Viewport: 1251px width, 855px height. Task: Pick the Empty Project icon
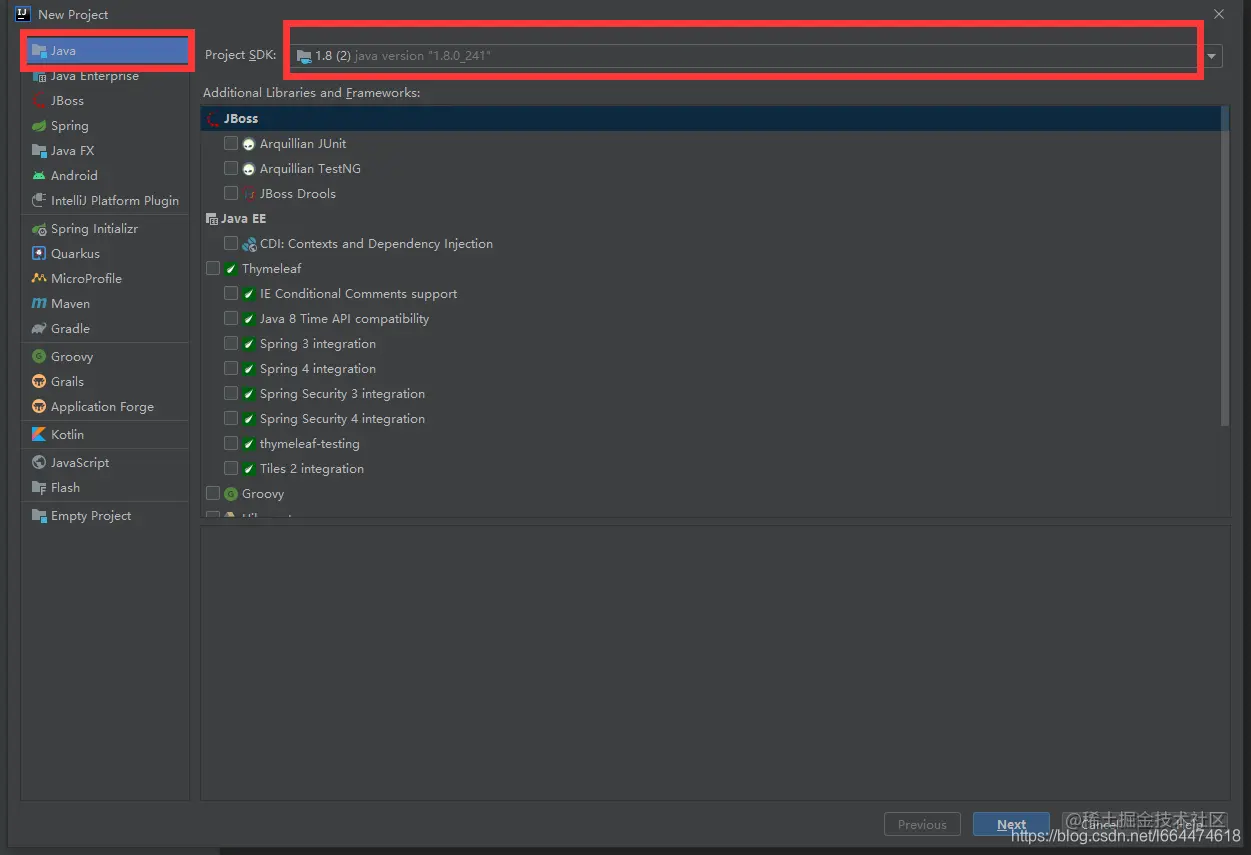(x=39, y=516)
